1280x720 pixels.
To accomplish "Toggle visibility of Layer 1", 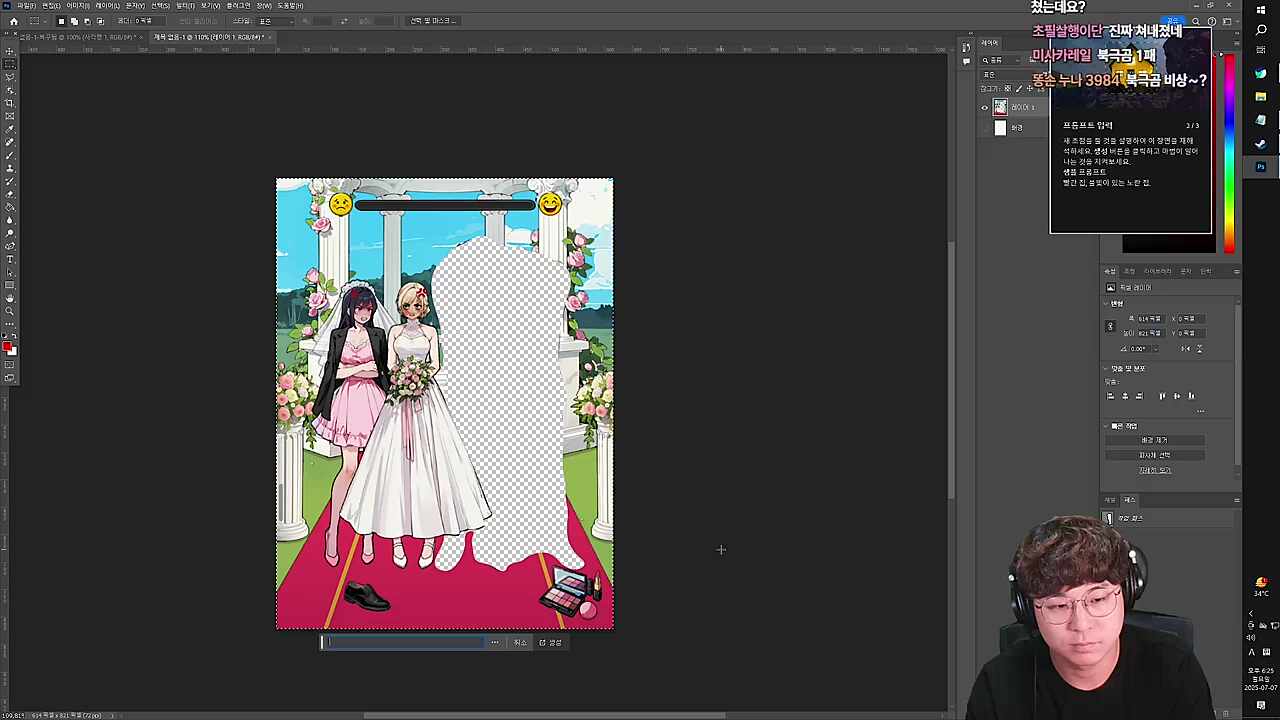I will pos(984,107).
